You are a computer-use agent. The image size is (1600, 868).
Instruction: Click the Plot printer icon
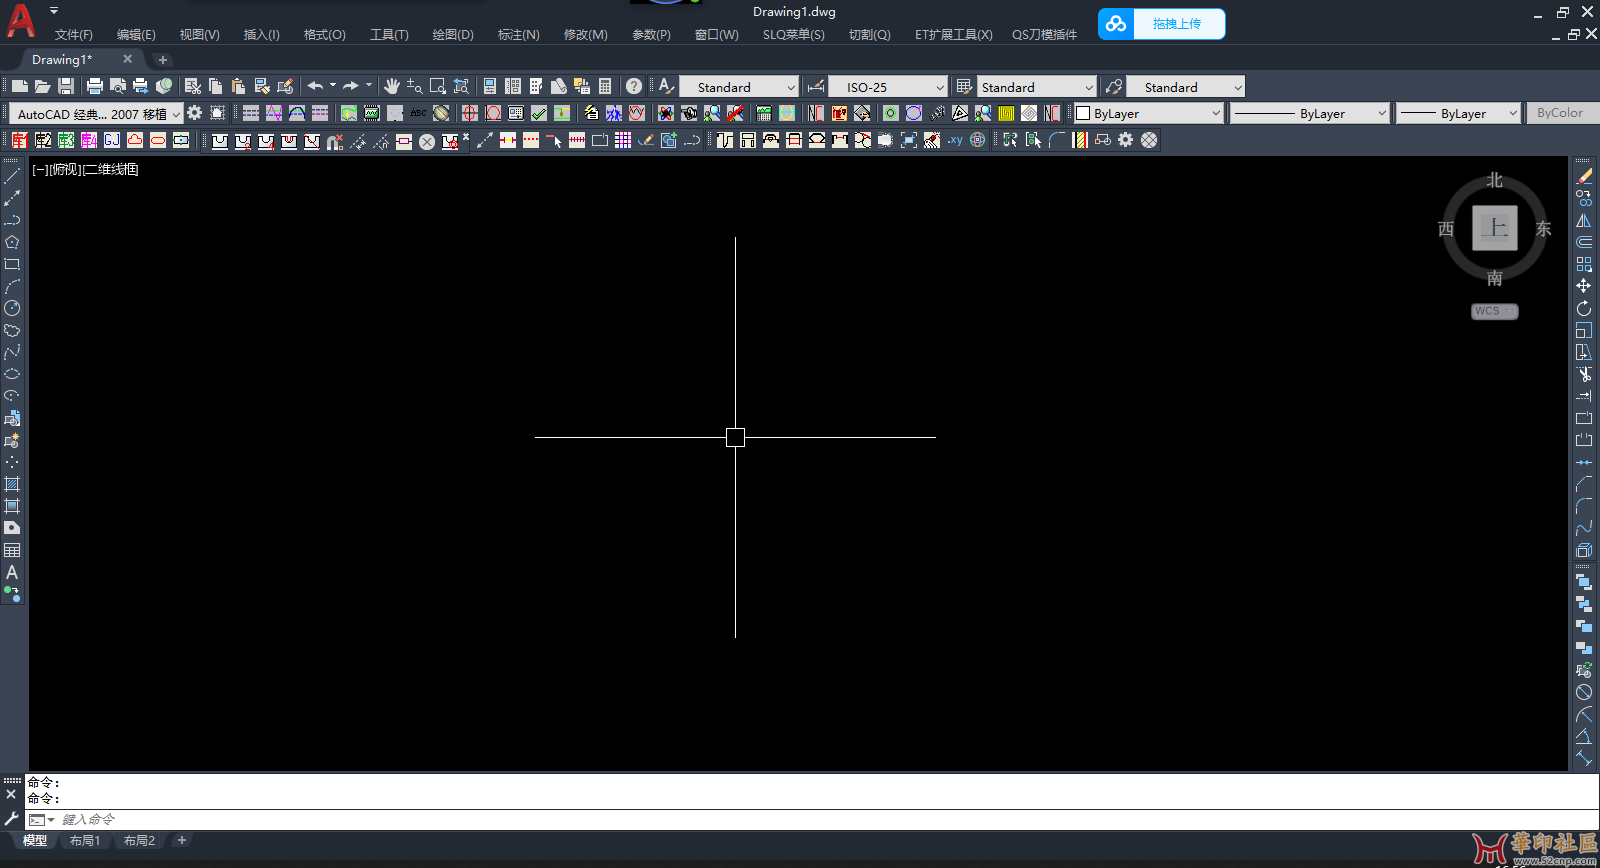pyautogui.click(x=95, y=87)
